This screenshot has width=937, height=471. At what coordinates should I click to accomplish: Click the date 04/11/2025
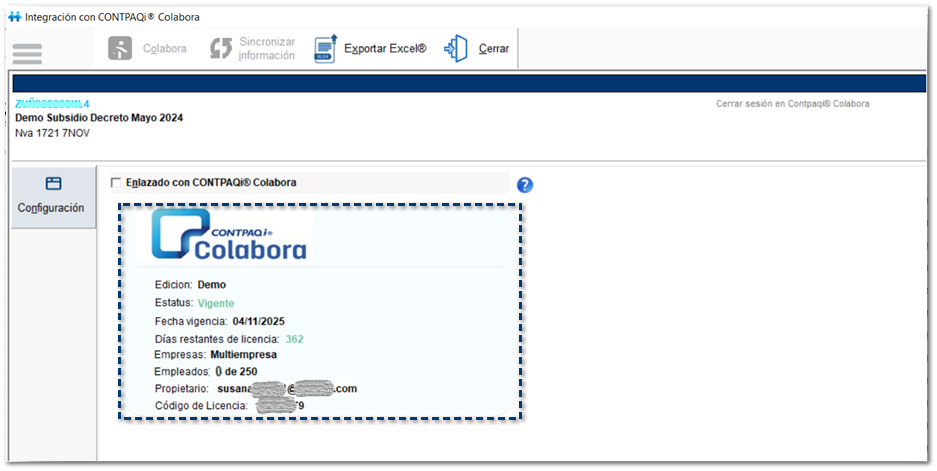(x=259, y=322)
